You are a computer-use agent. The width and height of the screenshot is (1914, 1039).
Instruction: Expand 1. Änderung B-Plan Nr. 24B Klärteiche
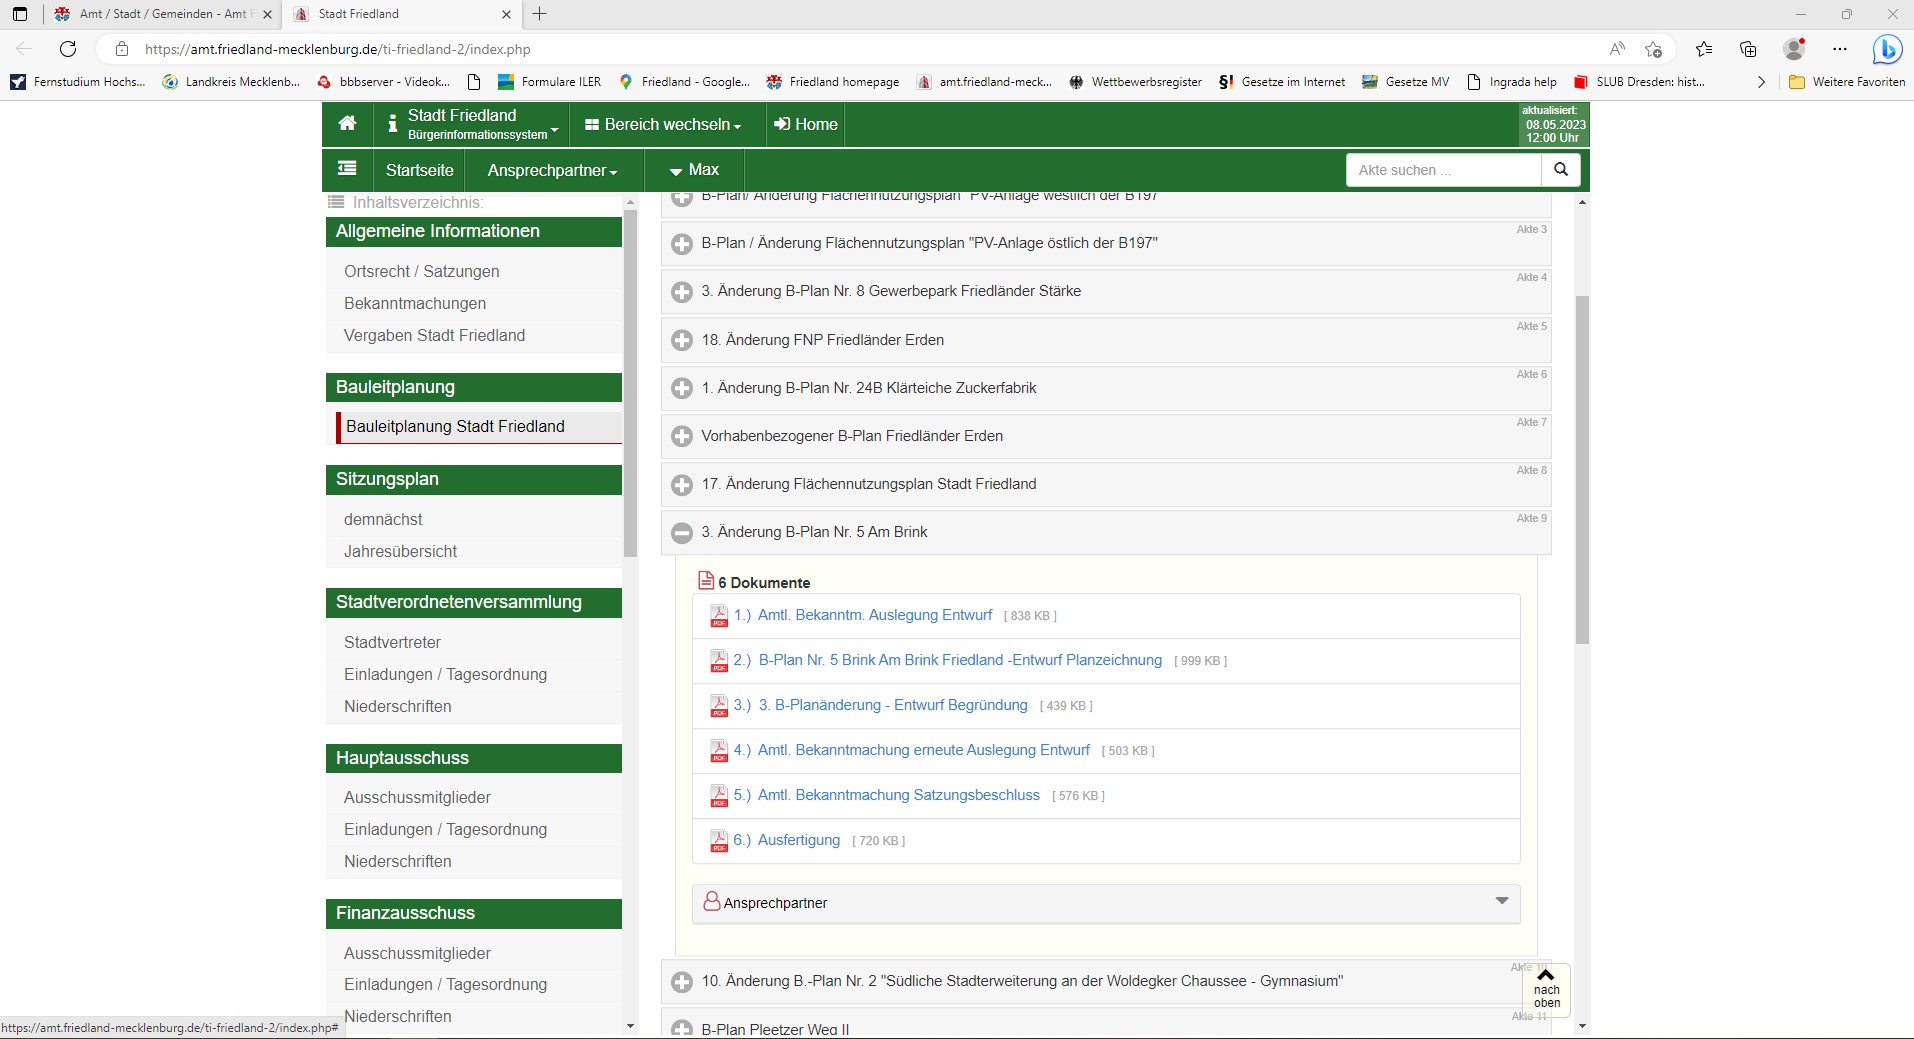click(682, 388)
